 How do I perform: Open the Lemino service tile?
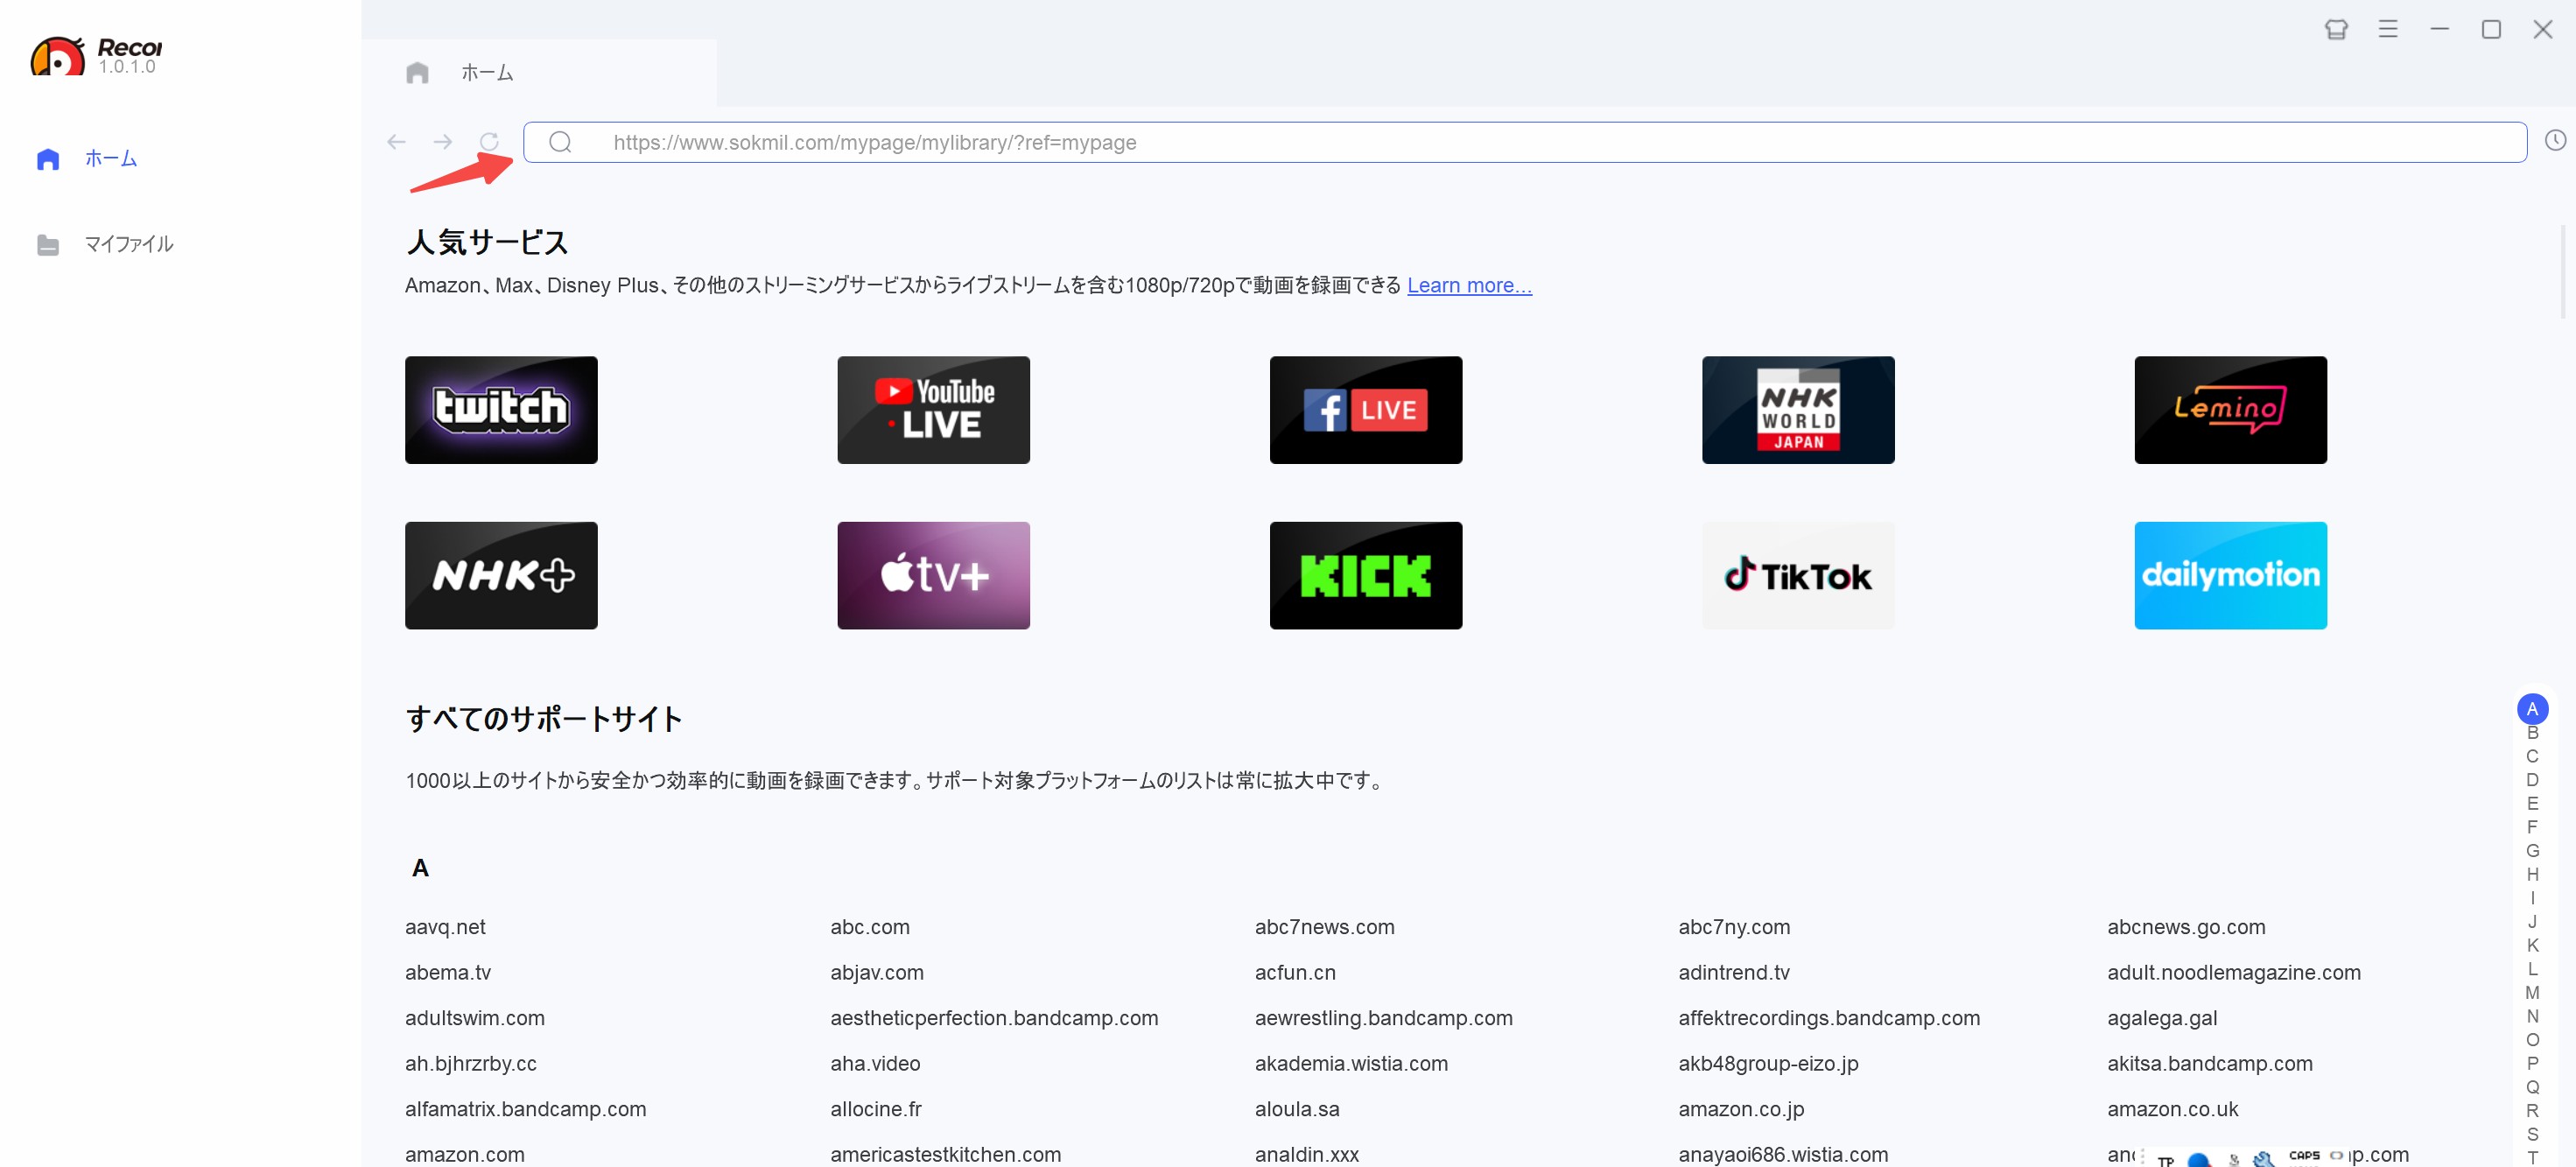coord(2230,410)
